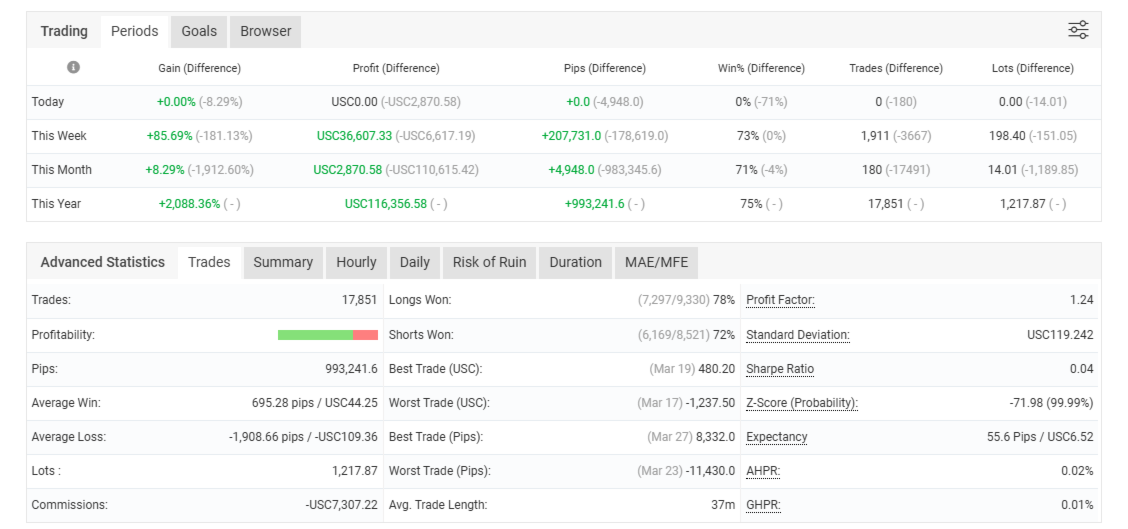Open the filter settings sliders icon
The height and width of the screenshot is (529, 1128).
pos(1078,30)
